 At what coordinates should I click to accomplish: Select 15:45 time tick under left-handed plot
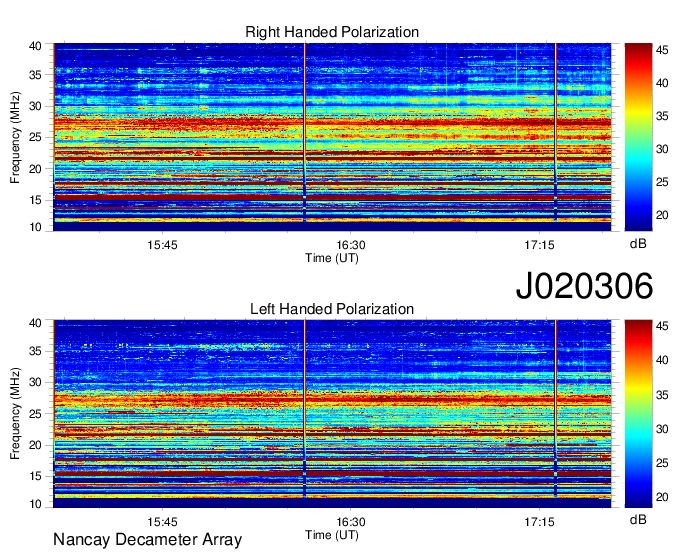(x=162, y=522)
